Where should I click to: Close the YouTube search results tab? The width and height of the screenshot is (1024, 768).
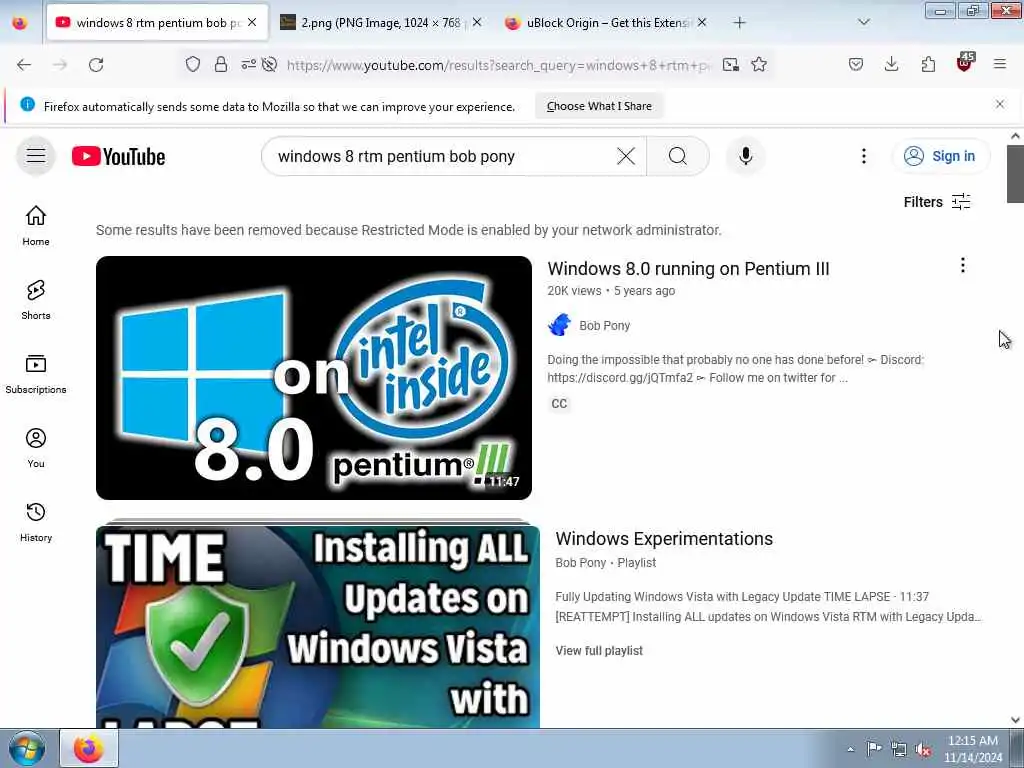click(252, 22)
